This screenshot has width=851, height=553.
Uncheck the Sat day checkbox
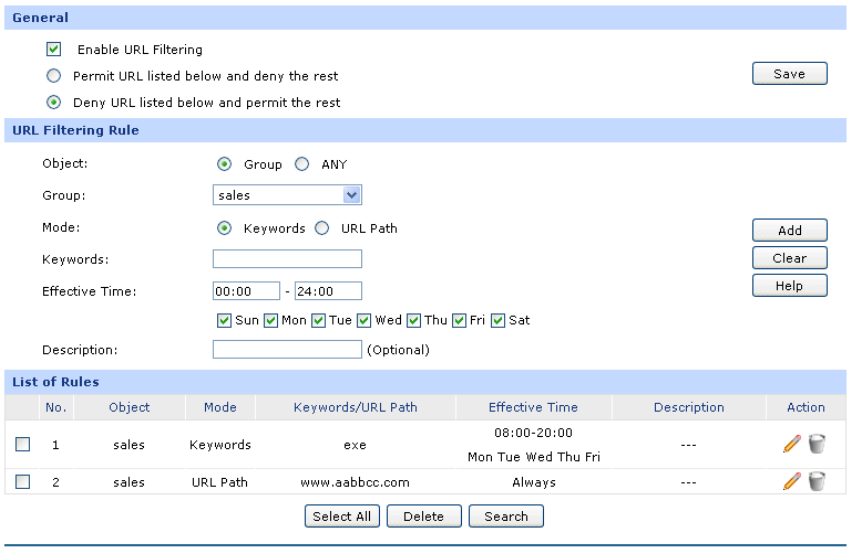pos(498,321)
